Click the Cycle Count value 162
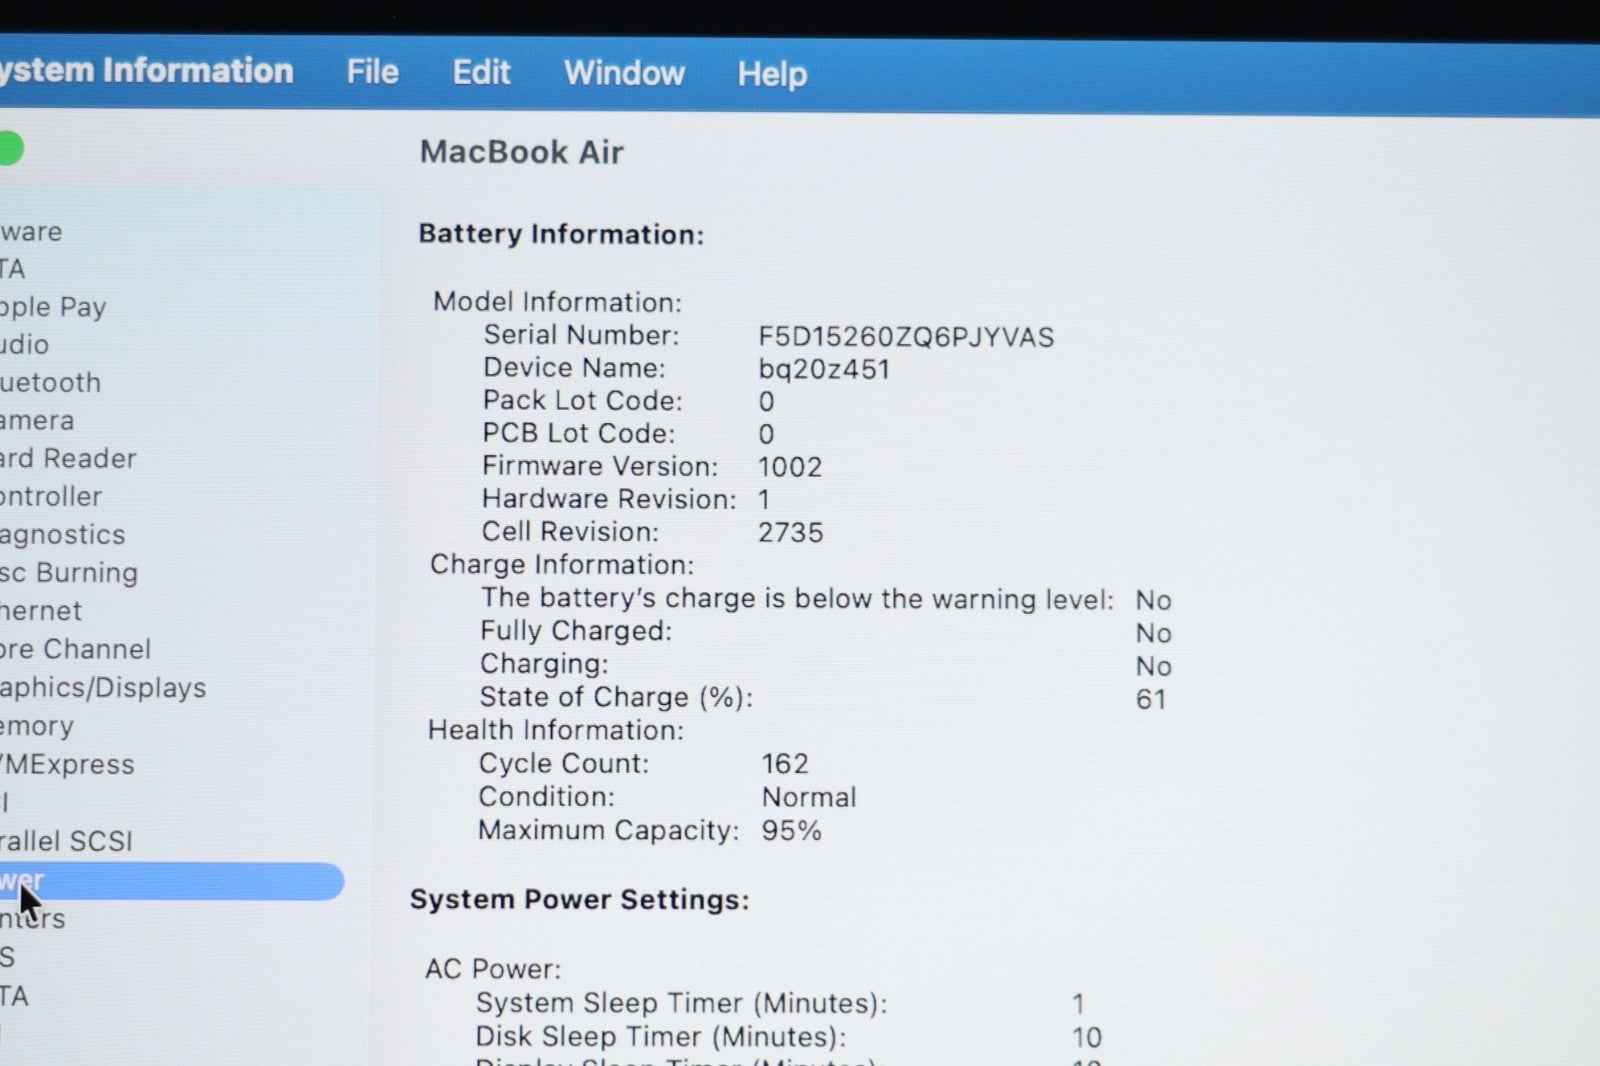 [x=785, y=764]
